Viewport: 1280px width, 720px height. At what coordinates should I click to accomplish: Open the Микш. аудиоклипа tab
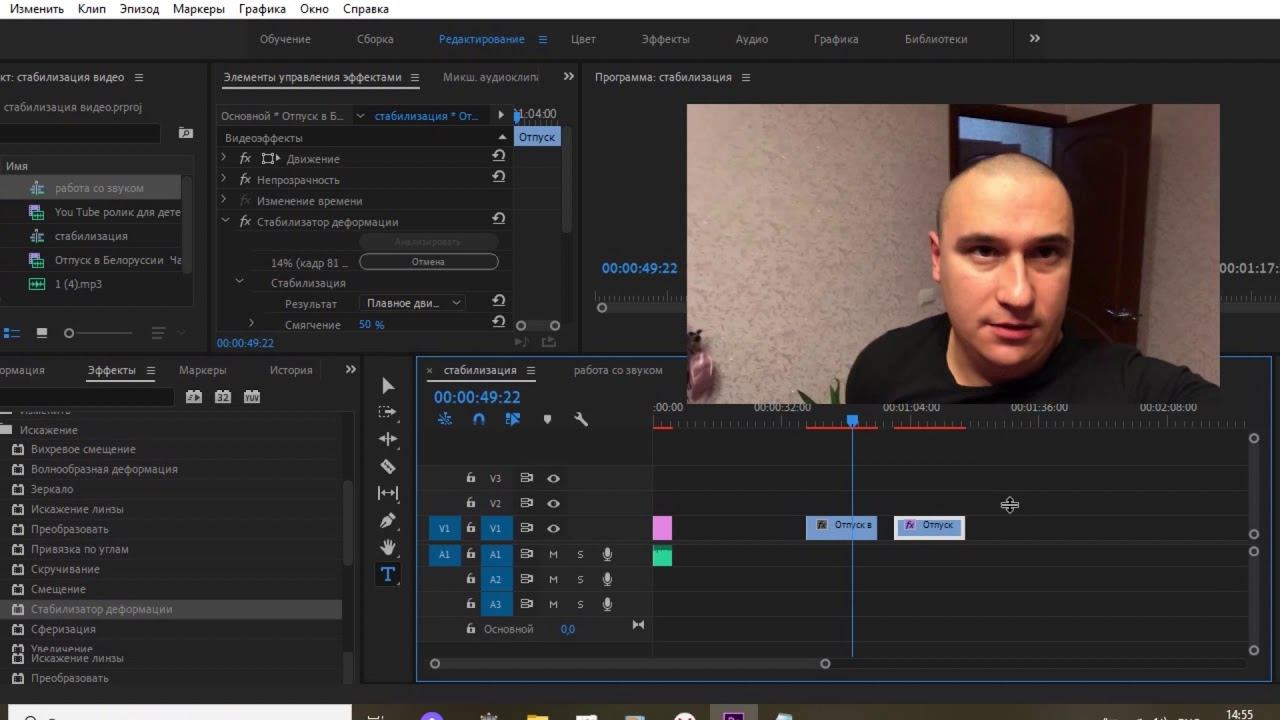tap(490, 77)
